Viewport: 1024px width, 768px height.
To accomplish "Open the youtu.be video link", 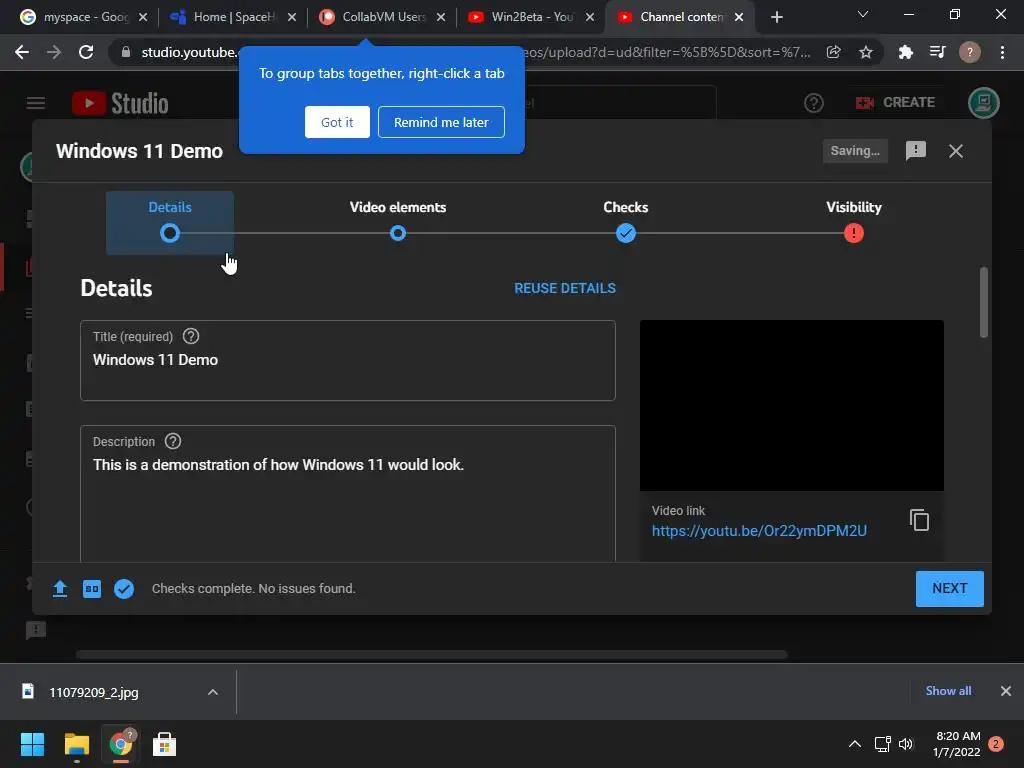I will 759,531.
